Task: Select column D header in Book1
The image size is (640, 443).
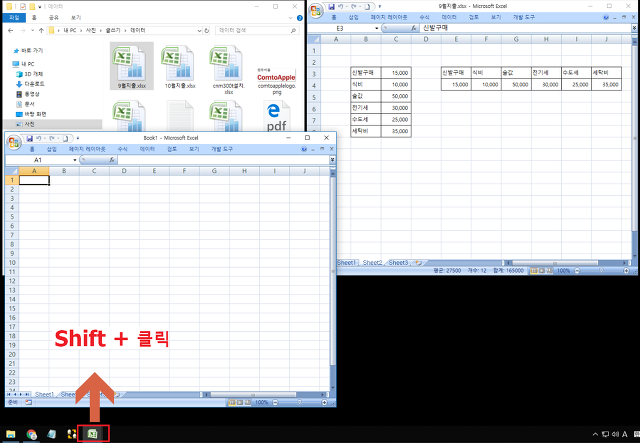Action: click(124, 171)
